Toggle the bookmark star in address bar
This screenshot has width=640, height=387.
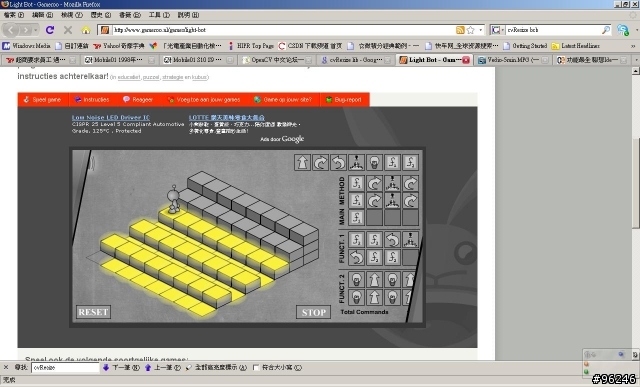[471, 30]
